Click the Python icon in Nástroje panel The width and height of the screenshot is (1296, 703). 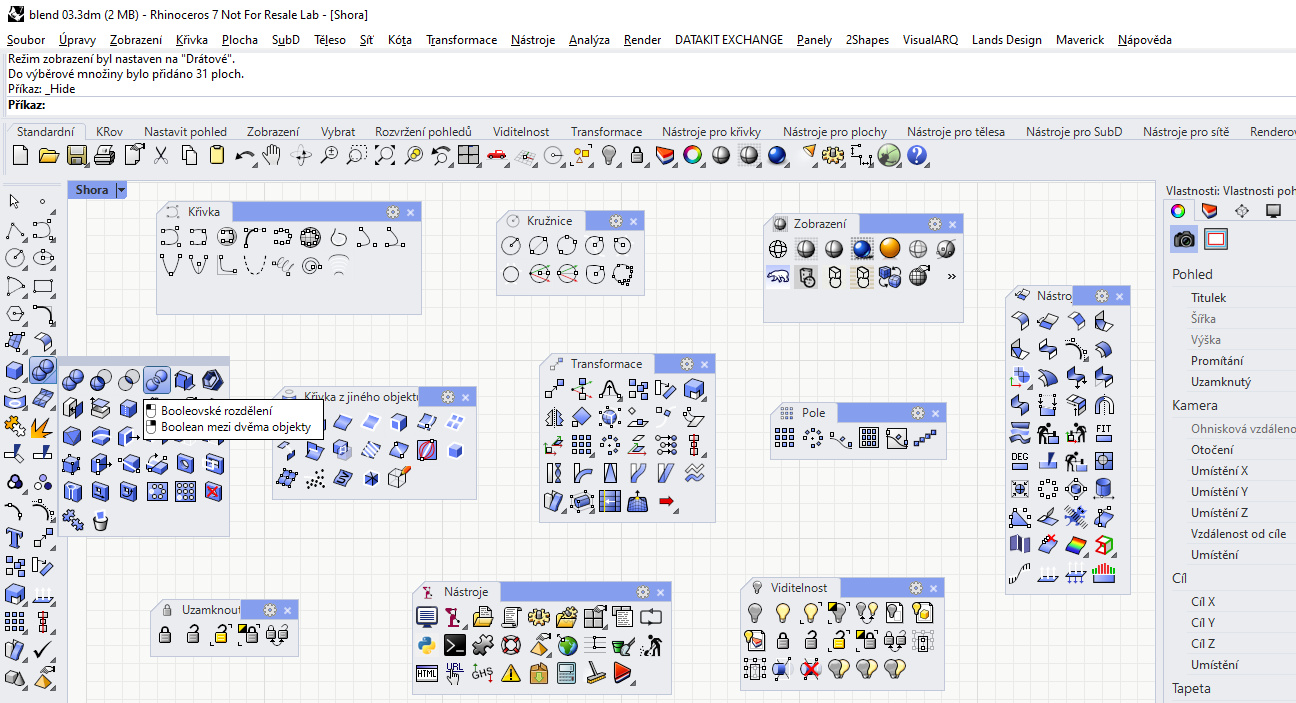coord(427,645)
